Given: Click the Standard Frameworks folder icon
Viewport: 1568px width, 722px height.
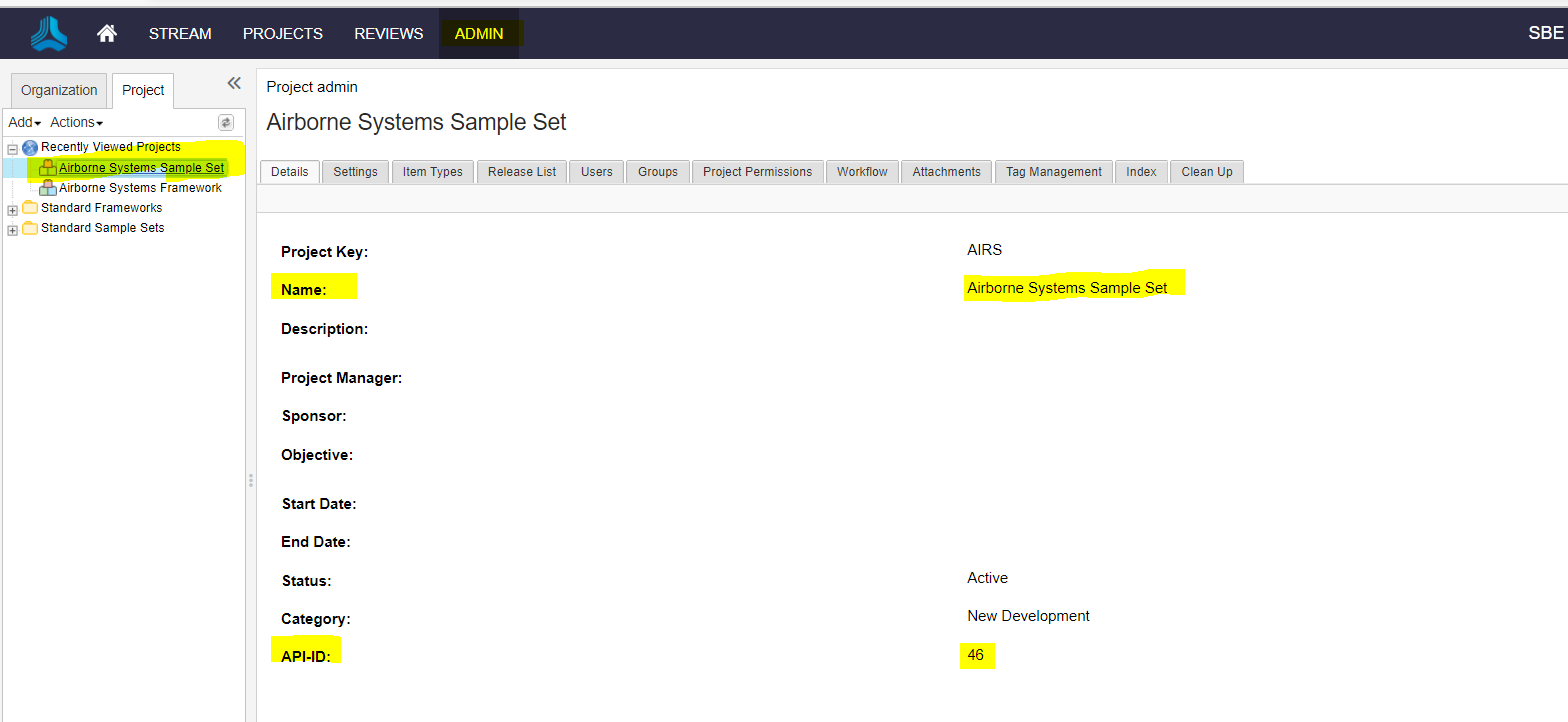Looking at the screenshot, I should click(30, 208).
